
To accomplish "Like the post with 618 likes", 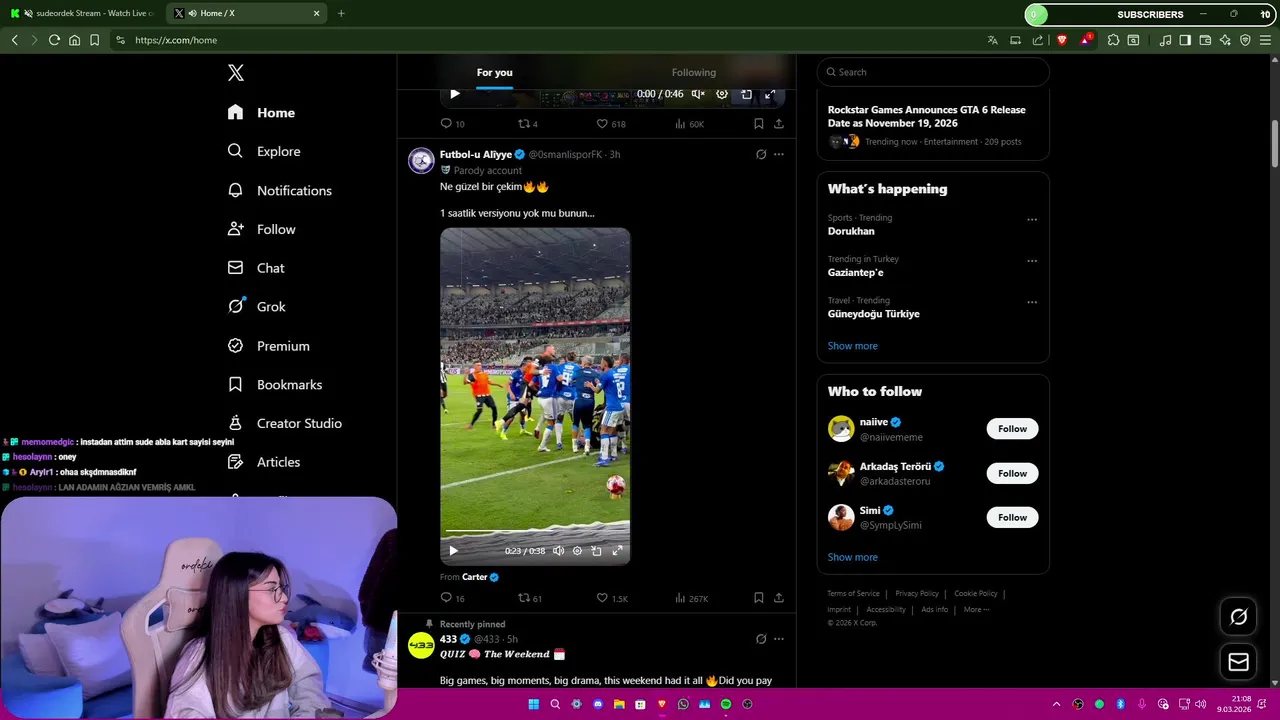I will pos(611,124).
